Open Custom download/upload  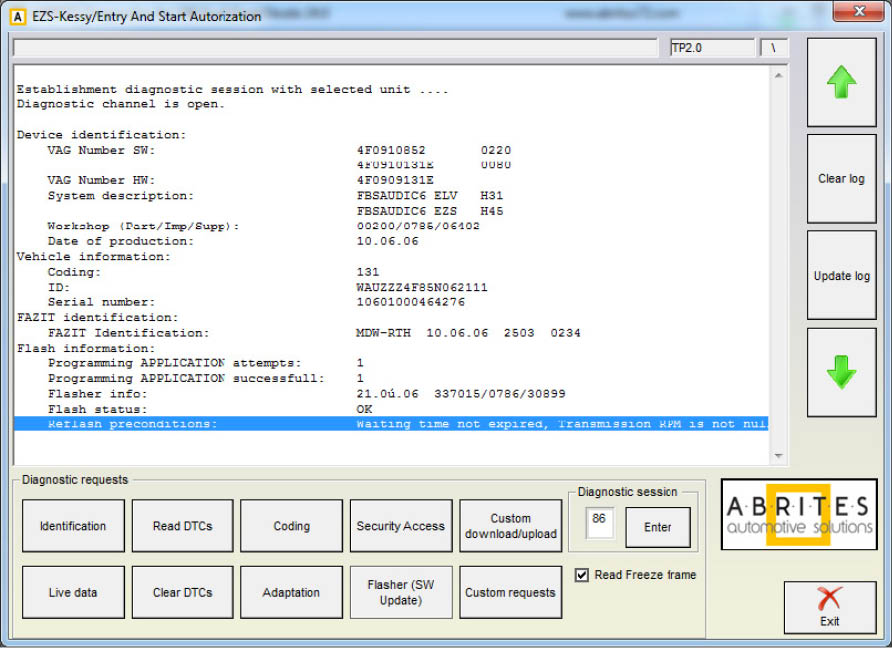pos(510,526)
